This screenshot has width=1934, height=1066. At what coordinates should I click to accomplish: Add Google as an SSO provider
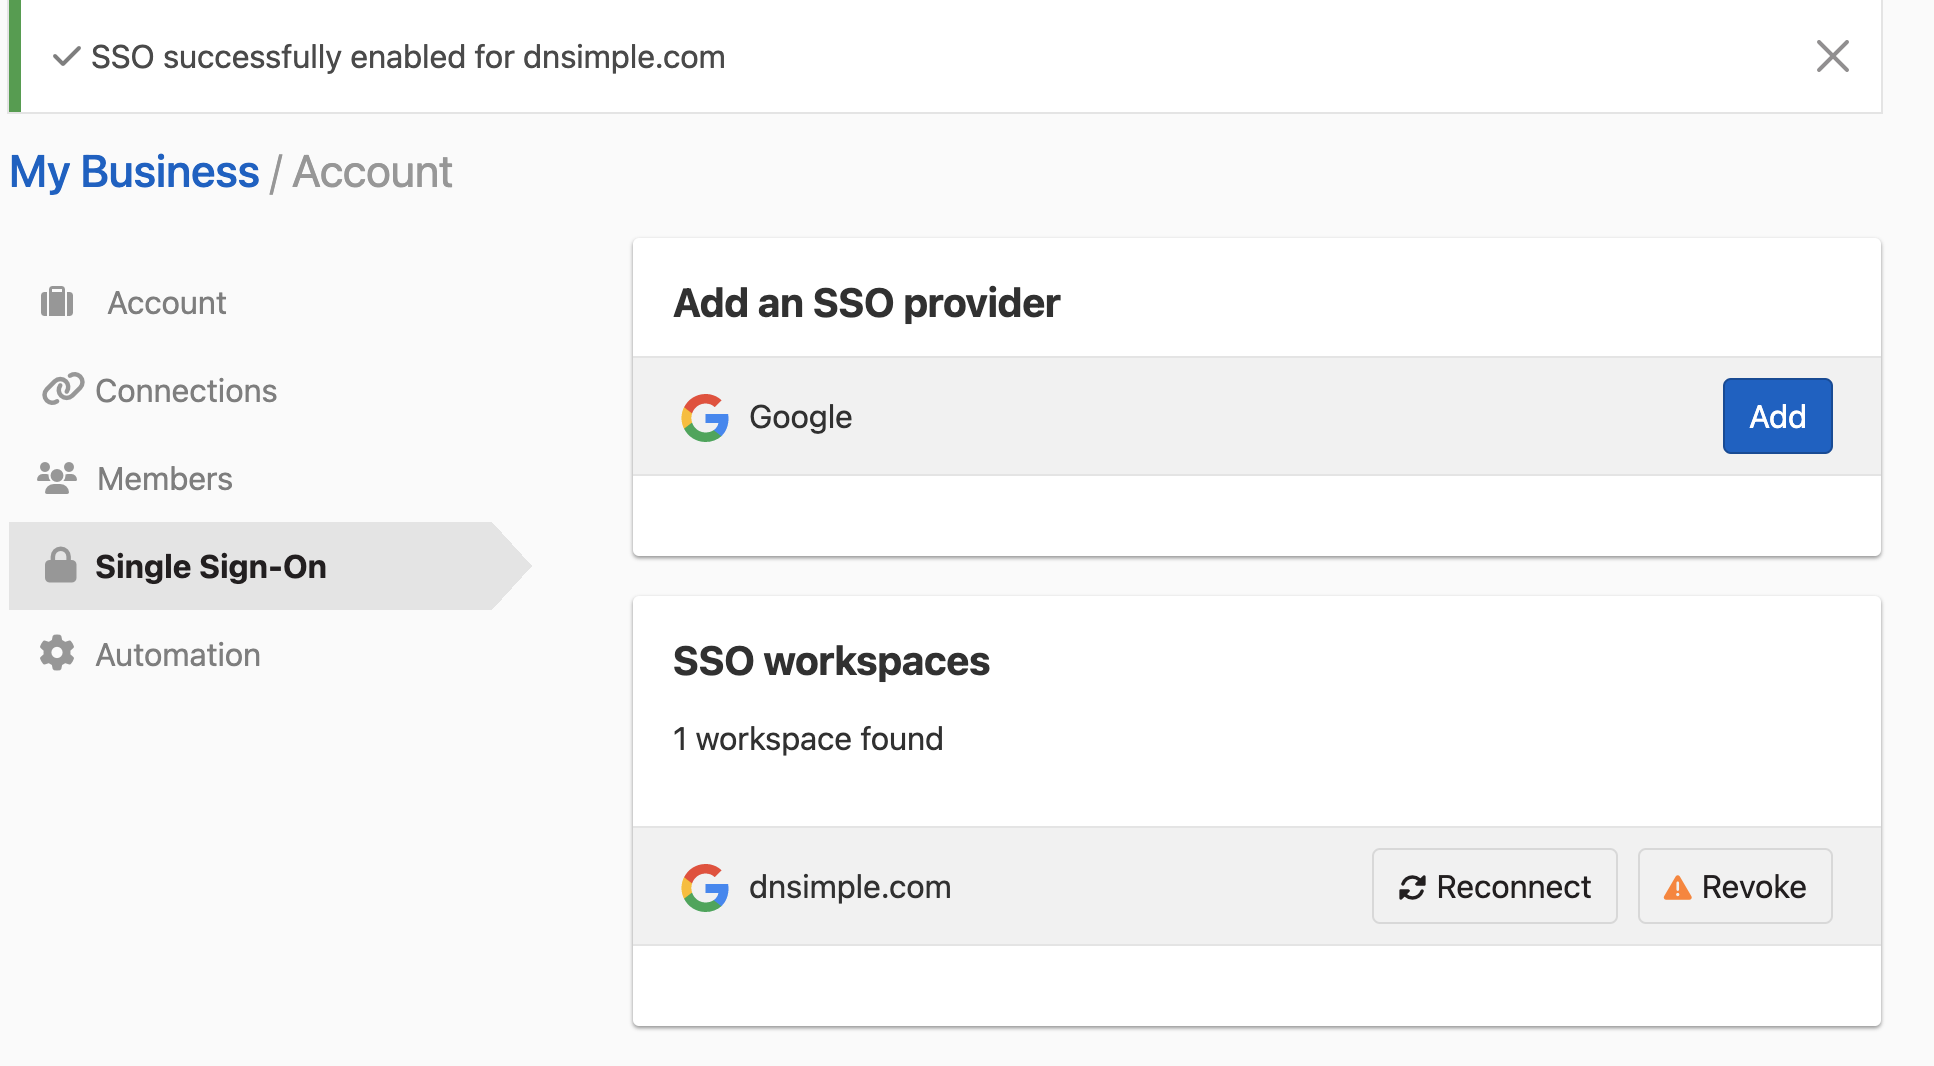click(x=1777, y=416)
